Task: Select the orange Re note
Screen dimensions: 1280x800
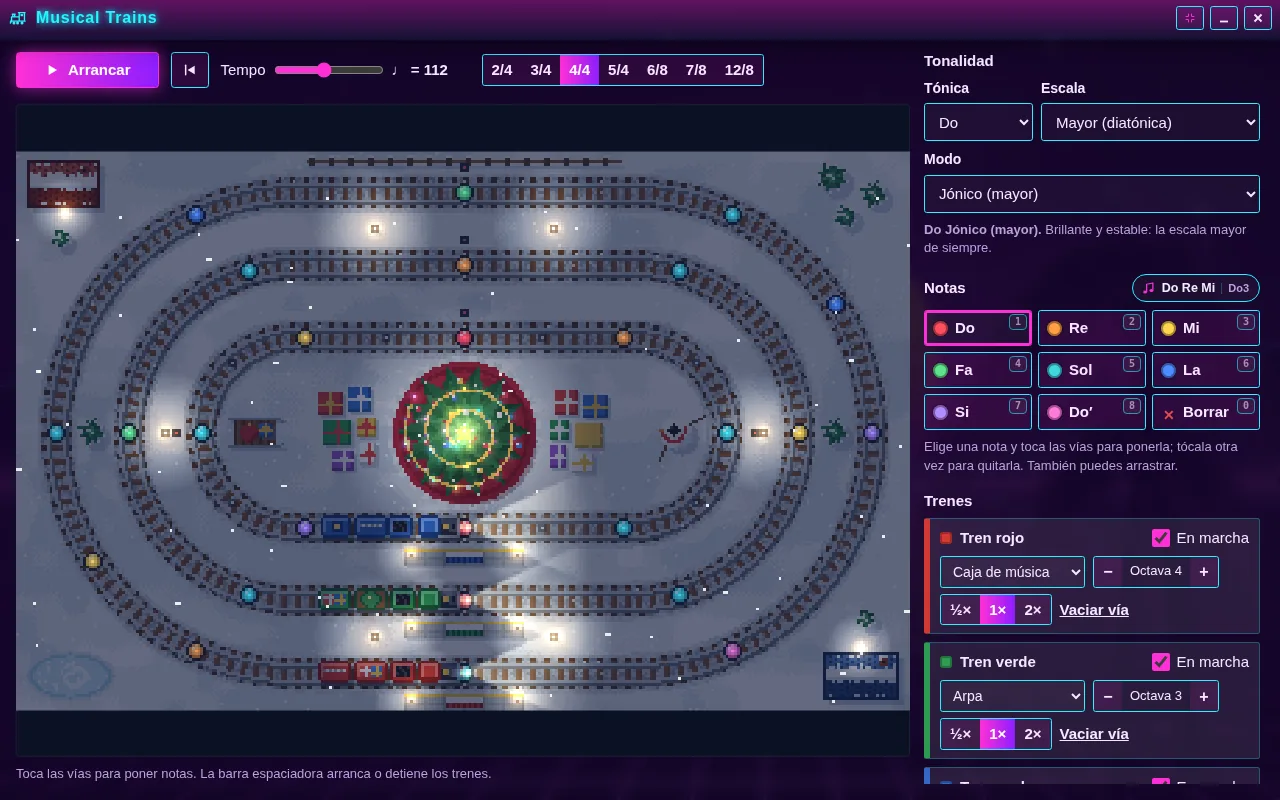Action: click(x=1091, y=328)
